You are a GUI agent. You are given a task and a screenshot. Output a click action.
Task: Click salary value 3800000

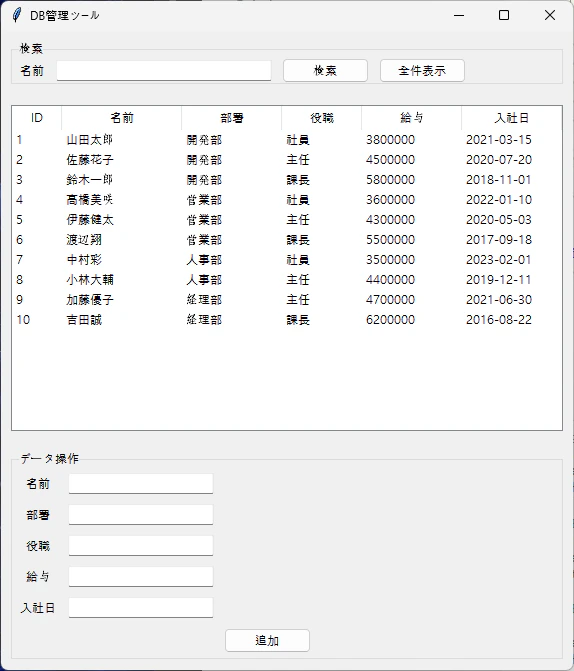pos(390,140)
